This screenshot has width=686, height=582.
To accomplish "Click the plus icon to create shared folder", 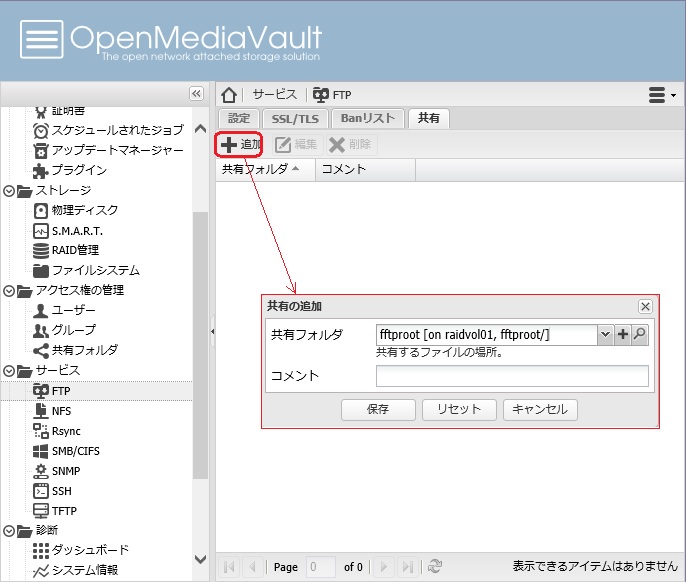I will [x=623, y=335].
